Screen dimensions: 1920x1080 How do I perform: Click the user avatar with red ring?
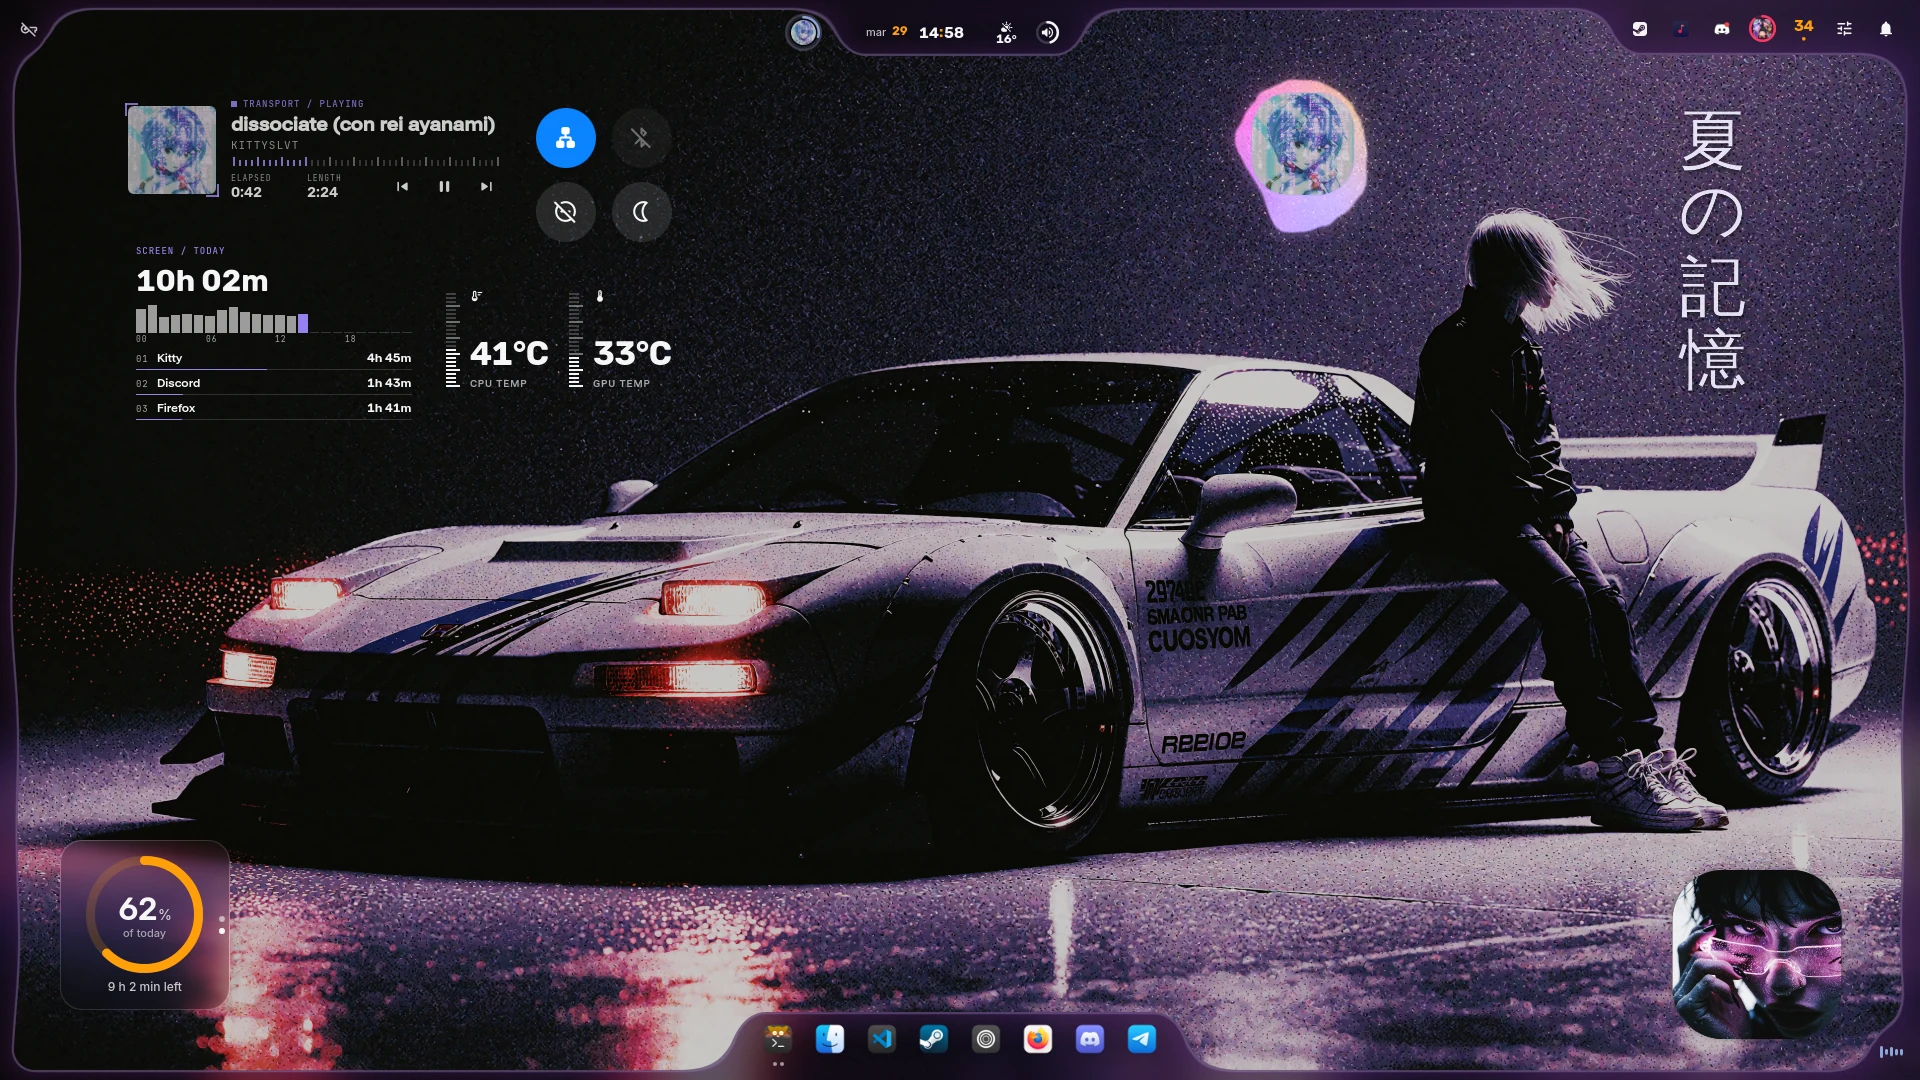click(x=1762, y=29)
